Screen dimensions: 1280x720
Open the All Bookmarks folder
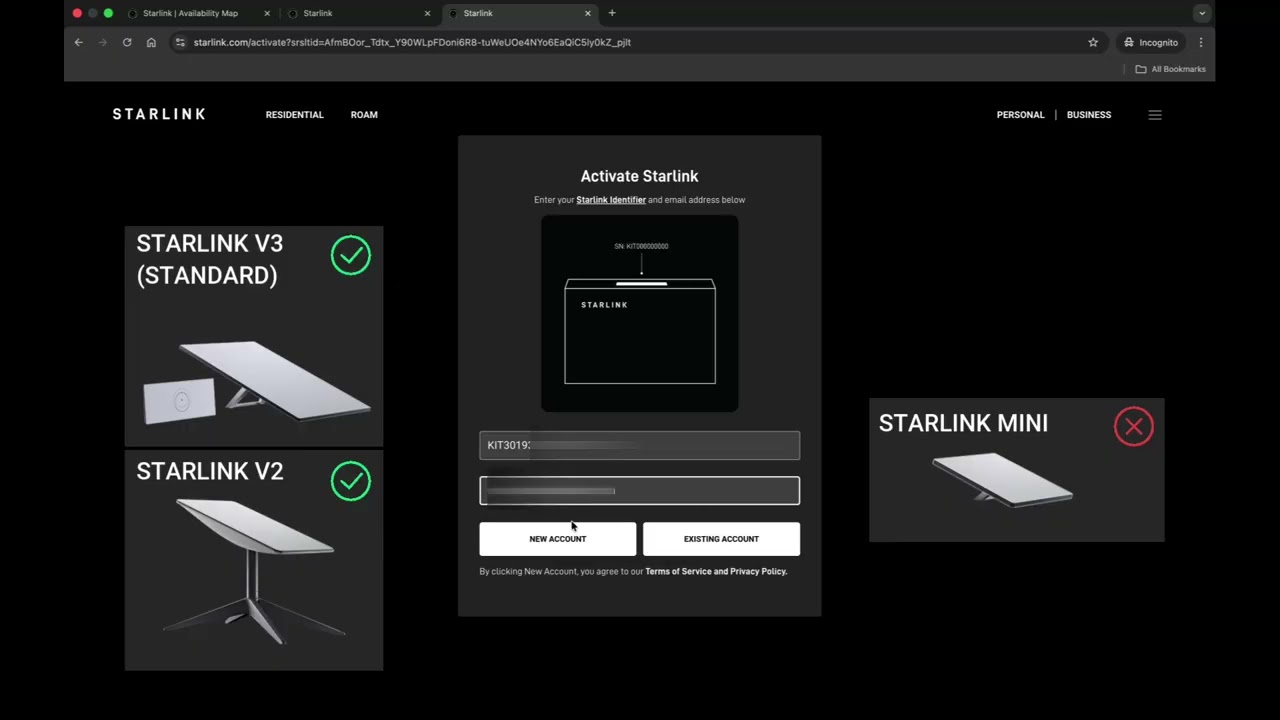pyautogui.click(x=1170, y=69)
